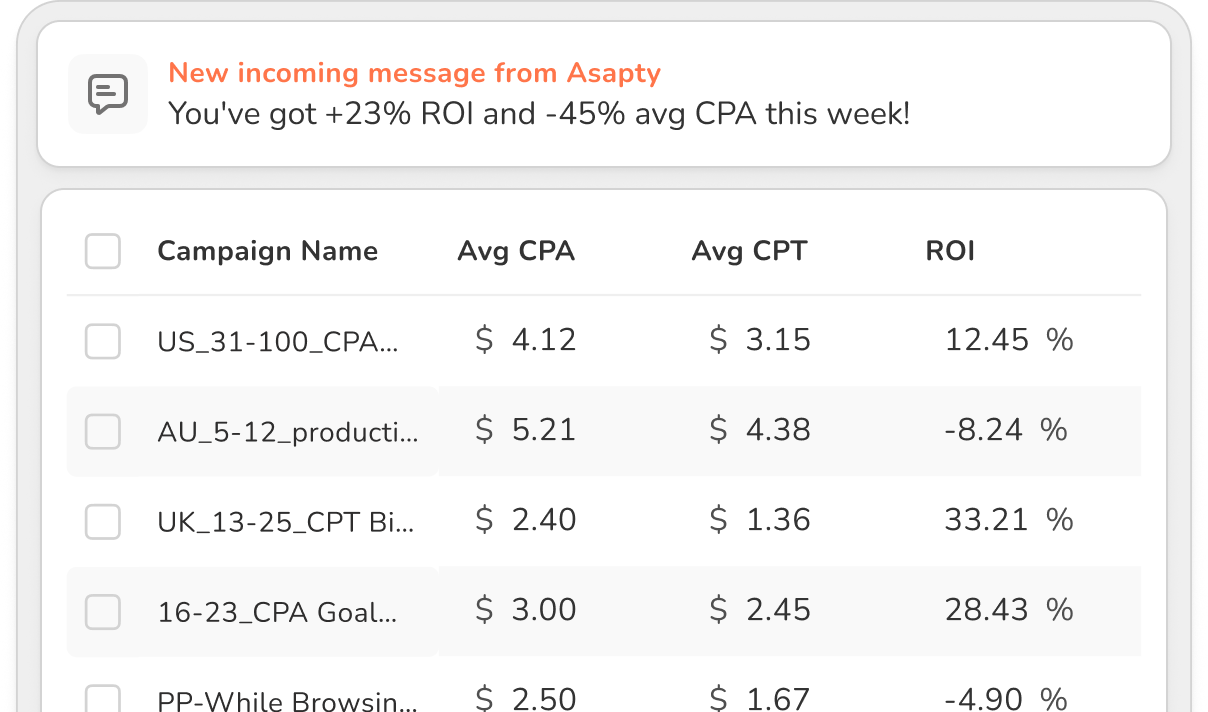Open the New incoming message from Asapty
This screenshot has height=712, width=1208.
tap(414, 73)
